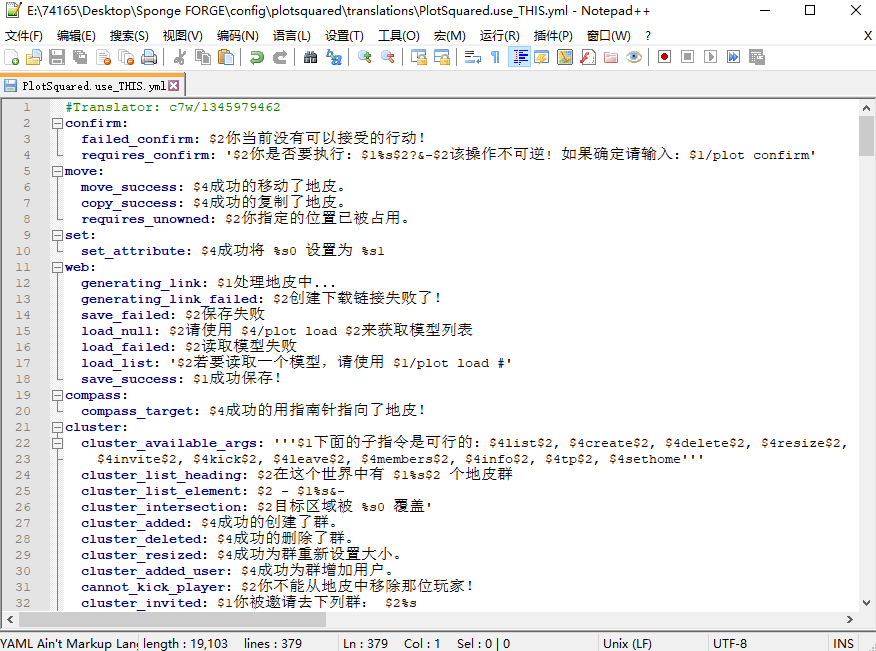Open Find with the binoculars icon
Viewport: 876px width, 651px height.
(310, 57)
